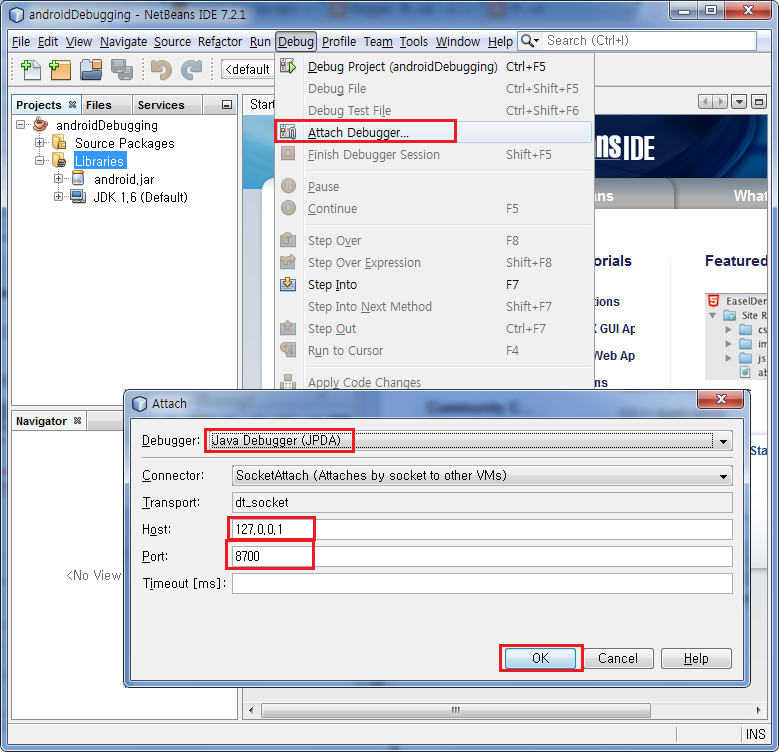Close the Attach dialog
This screenshot has width=779, height=752.
(721, 399)
